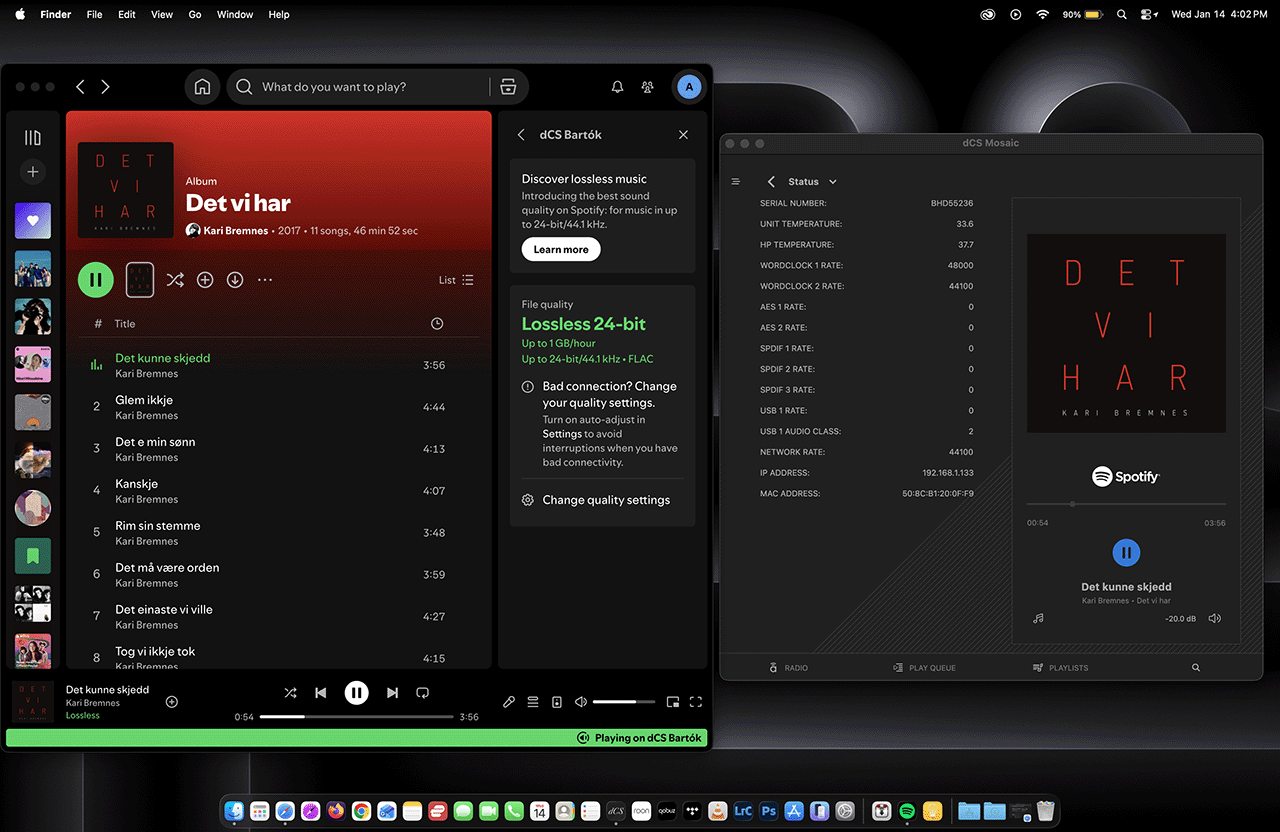Open Friend Activity people icon
This screenshot has height=832, width=1280.
tap(648, 87)
